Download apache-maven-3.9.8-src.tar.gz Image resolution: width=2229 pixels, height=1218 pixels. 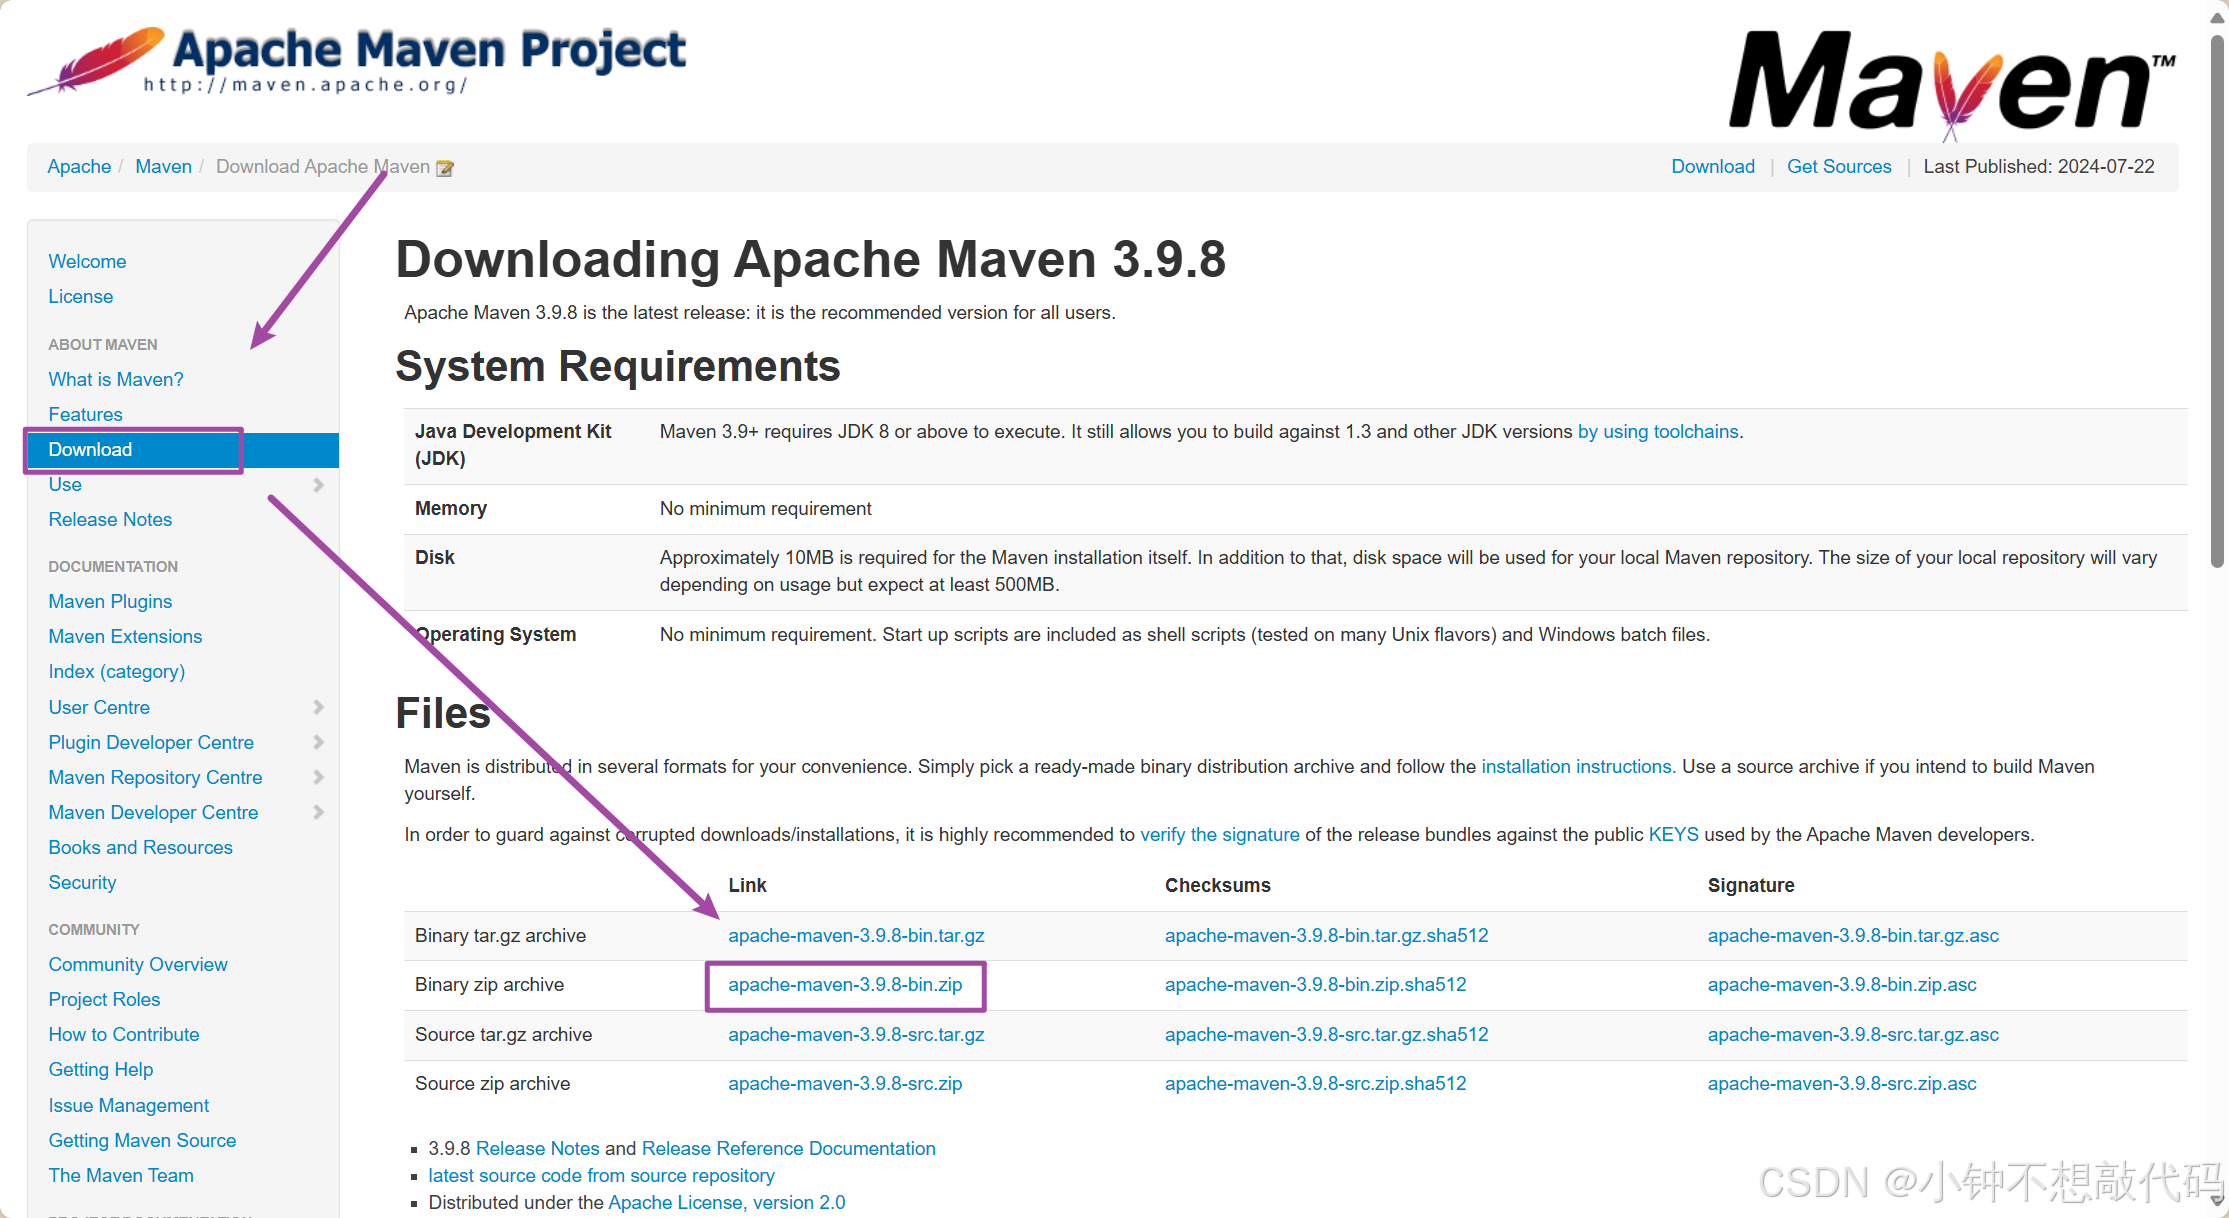pyautogui.click(x=856, y=1035)
